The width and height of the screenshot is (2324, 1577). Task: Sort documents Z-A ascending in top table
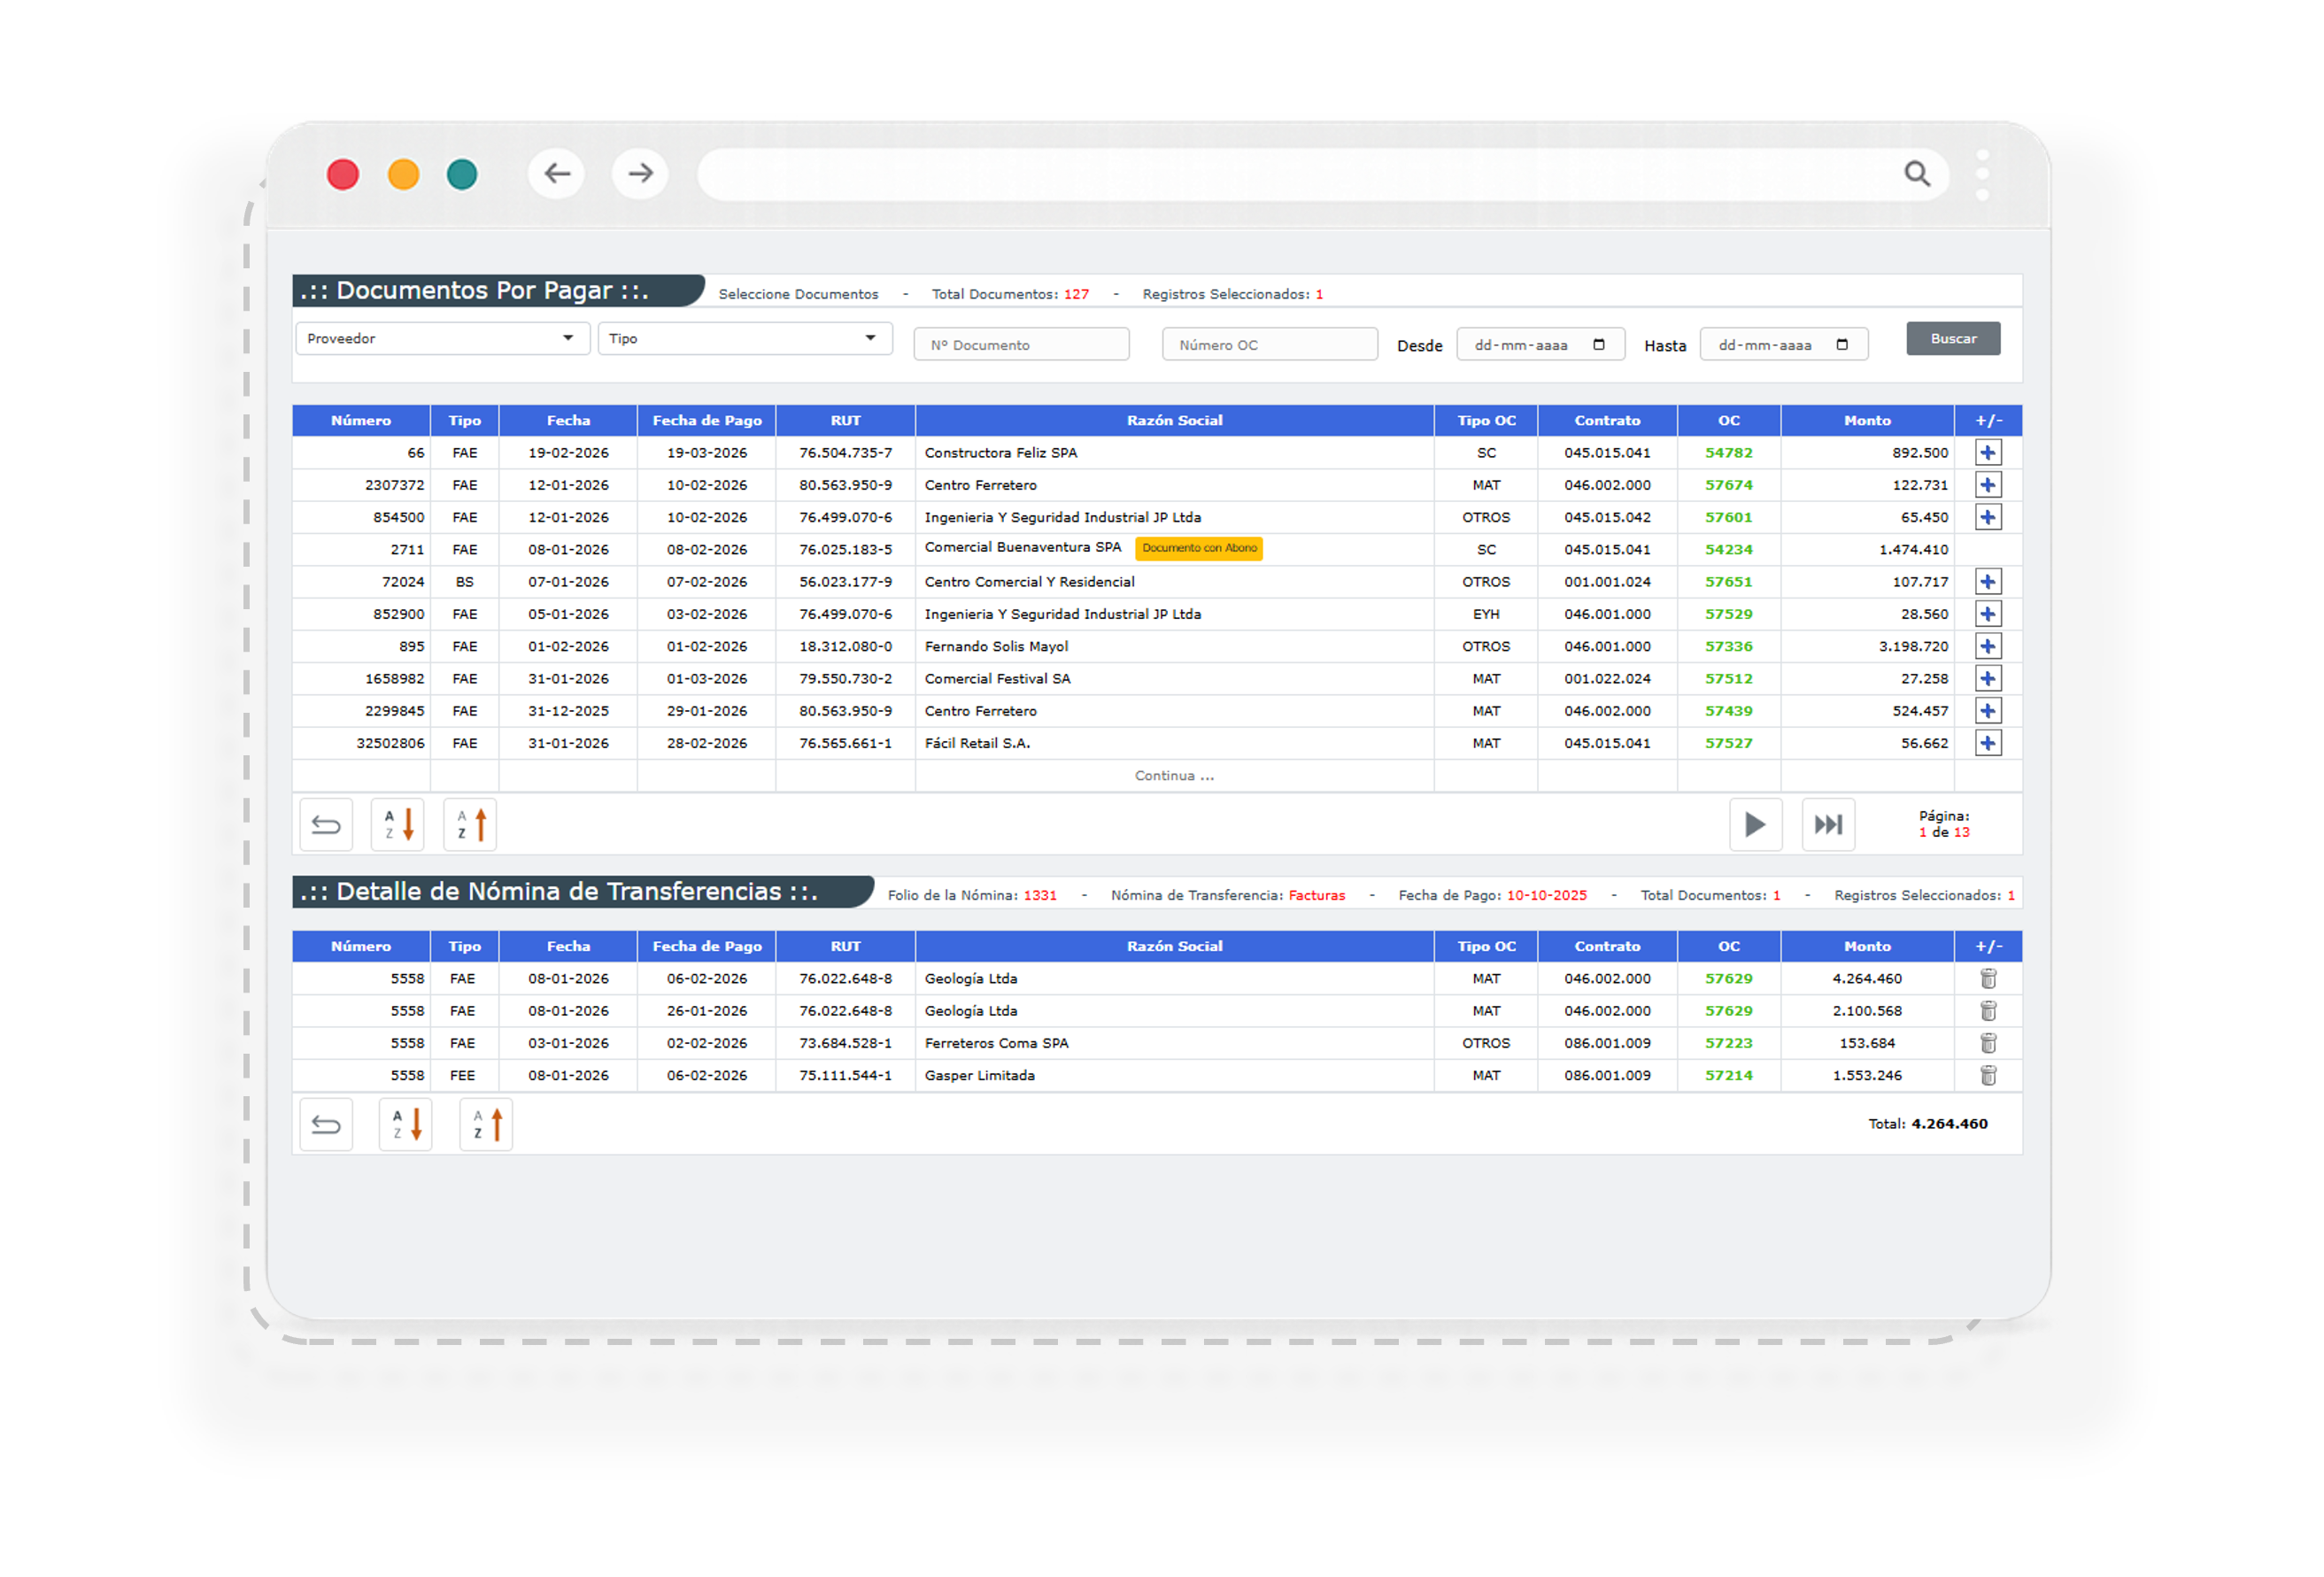click(x=470, y=825)
